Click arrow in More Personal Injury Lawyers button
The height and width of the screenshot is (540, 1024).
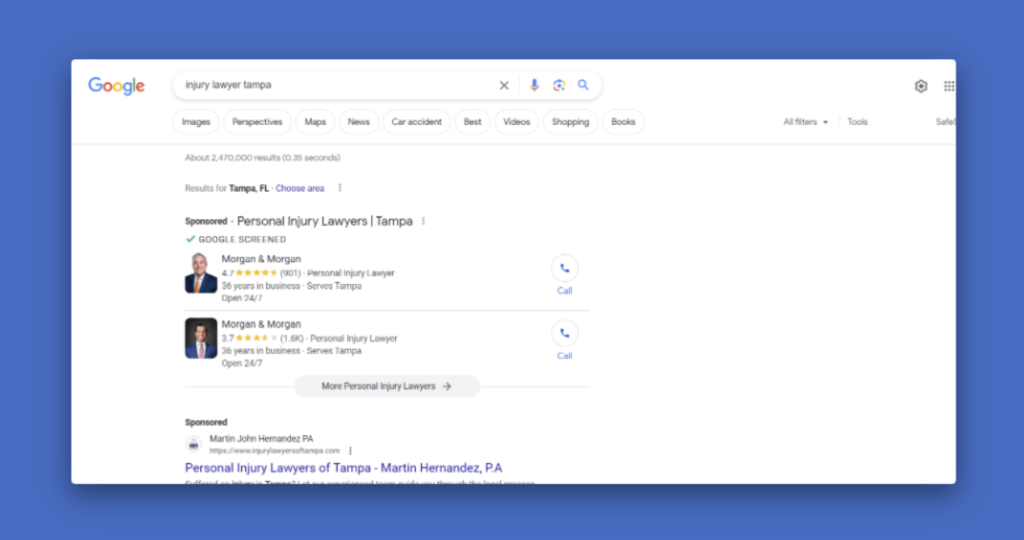coord(447,387)
